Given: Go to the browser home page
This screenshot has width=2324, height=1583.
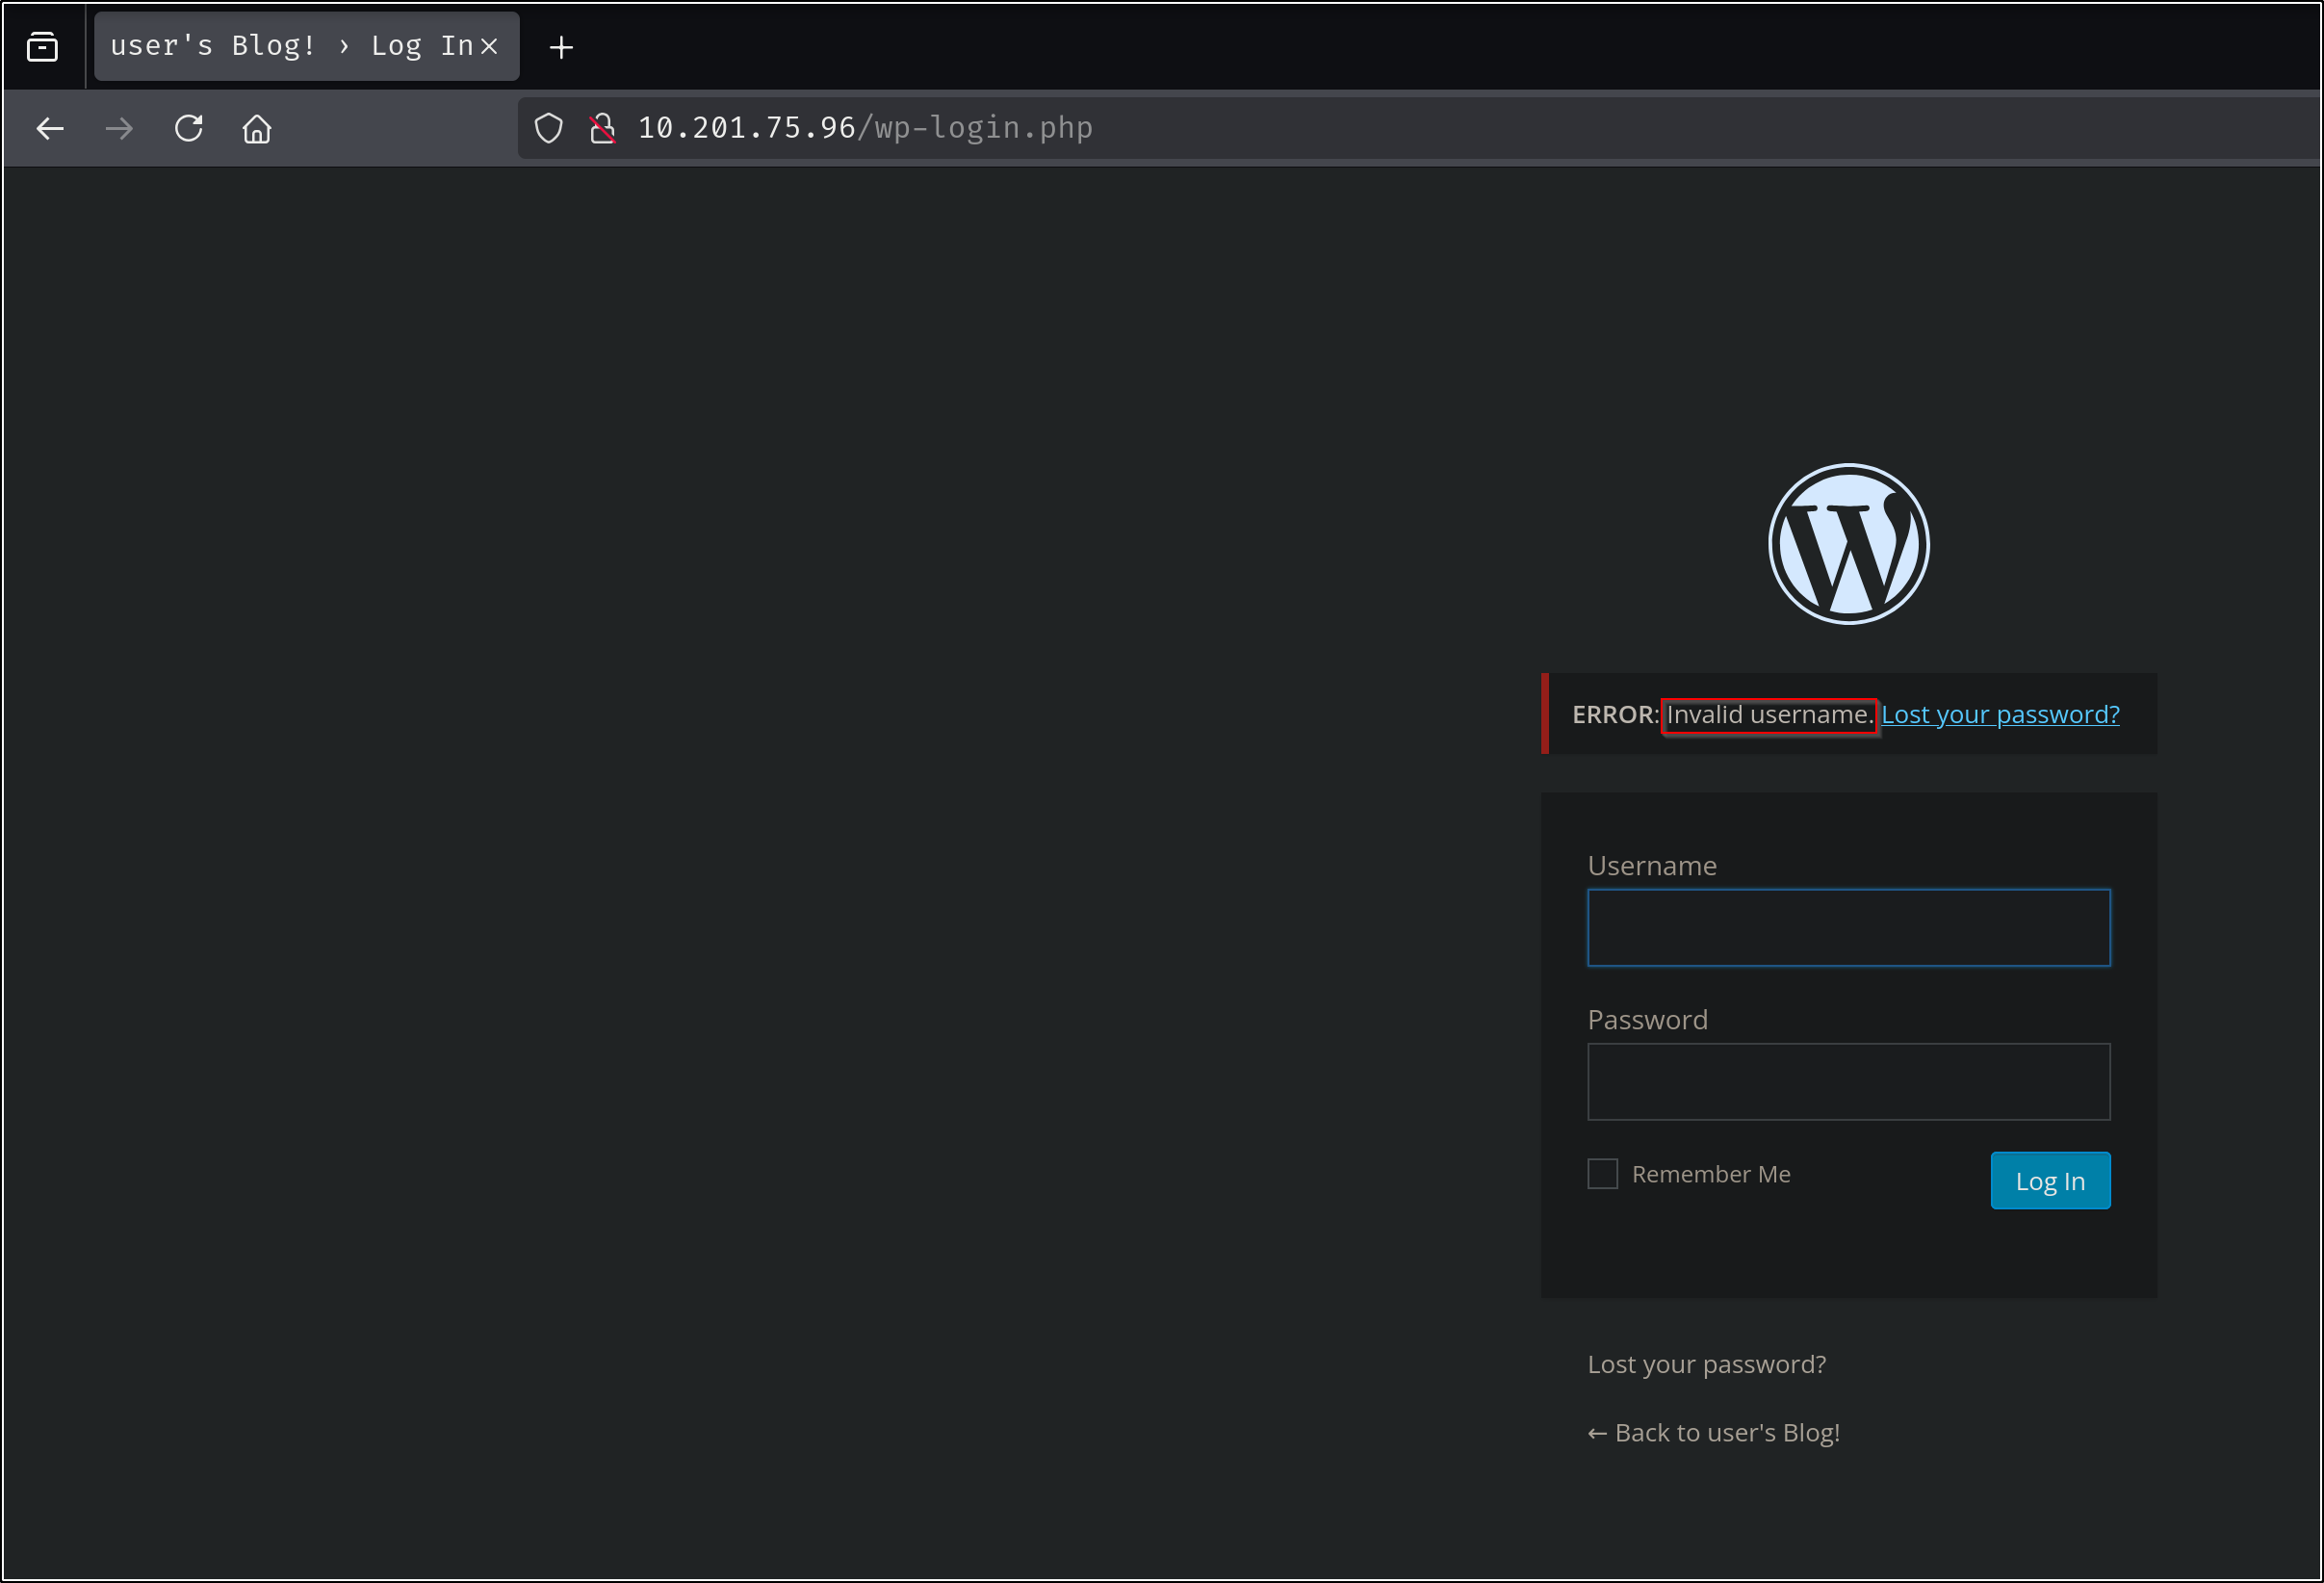Looking at the screenshot, I should point(257,128).
